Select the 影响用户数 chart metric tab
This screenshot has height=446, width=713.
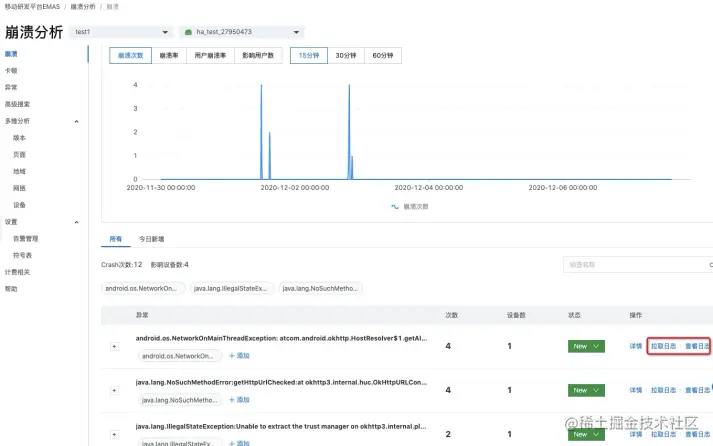(258, 55)
